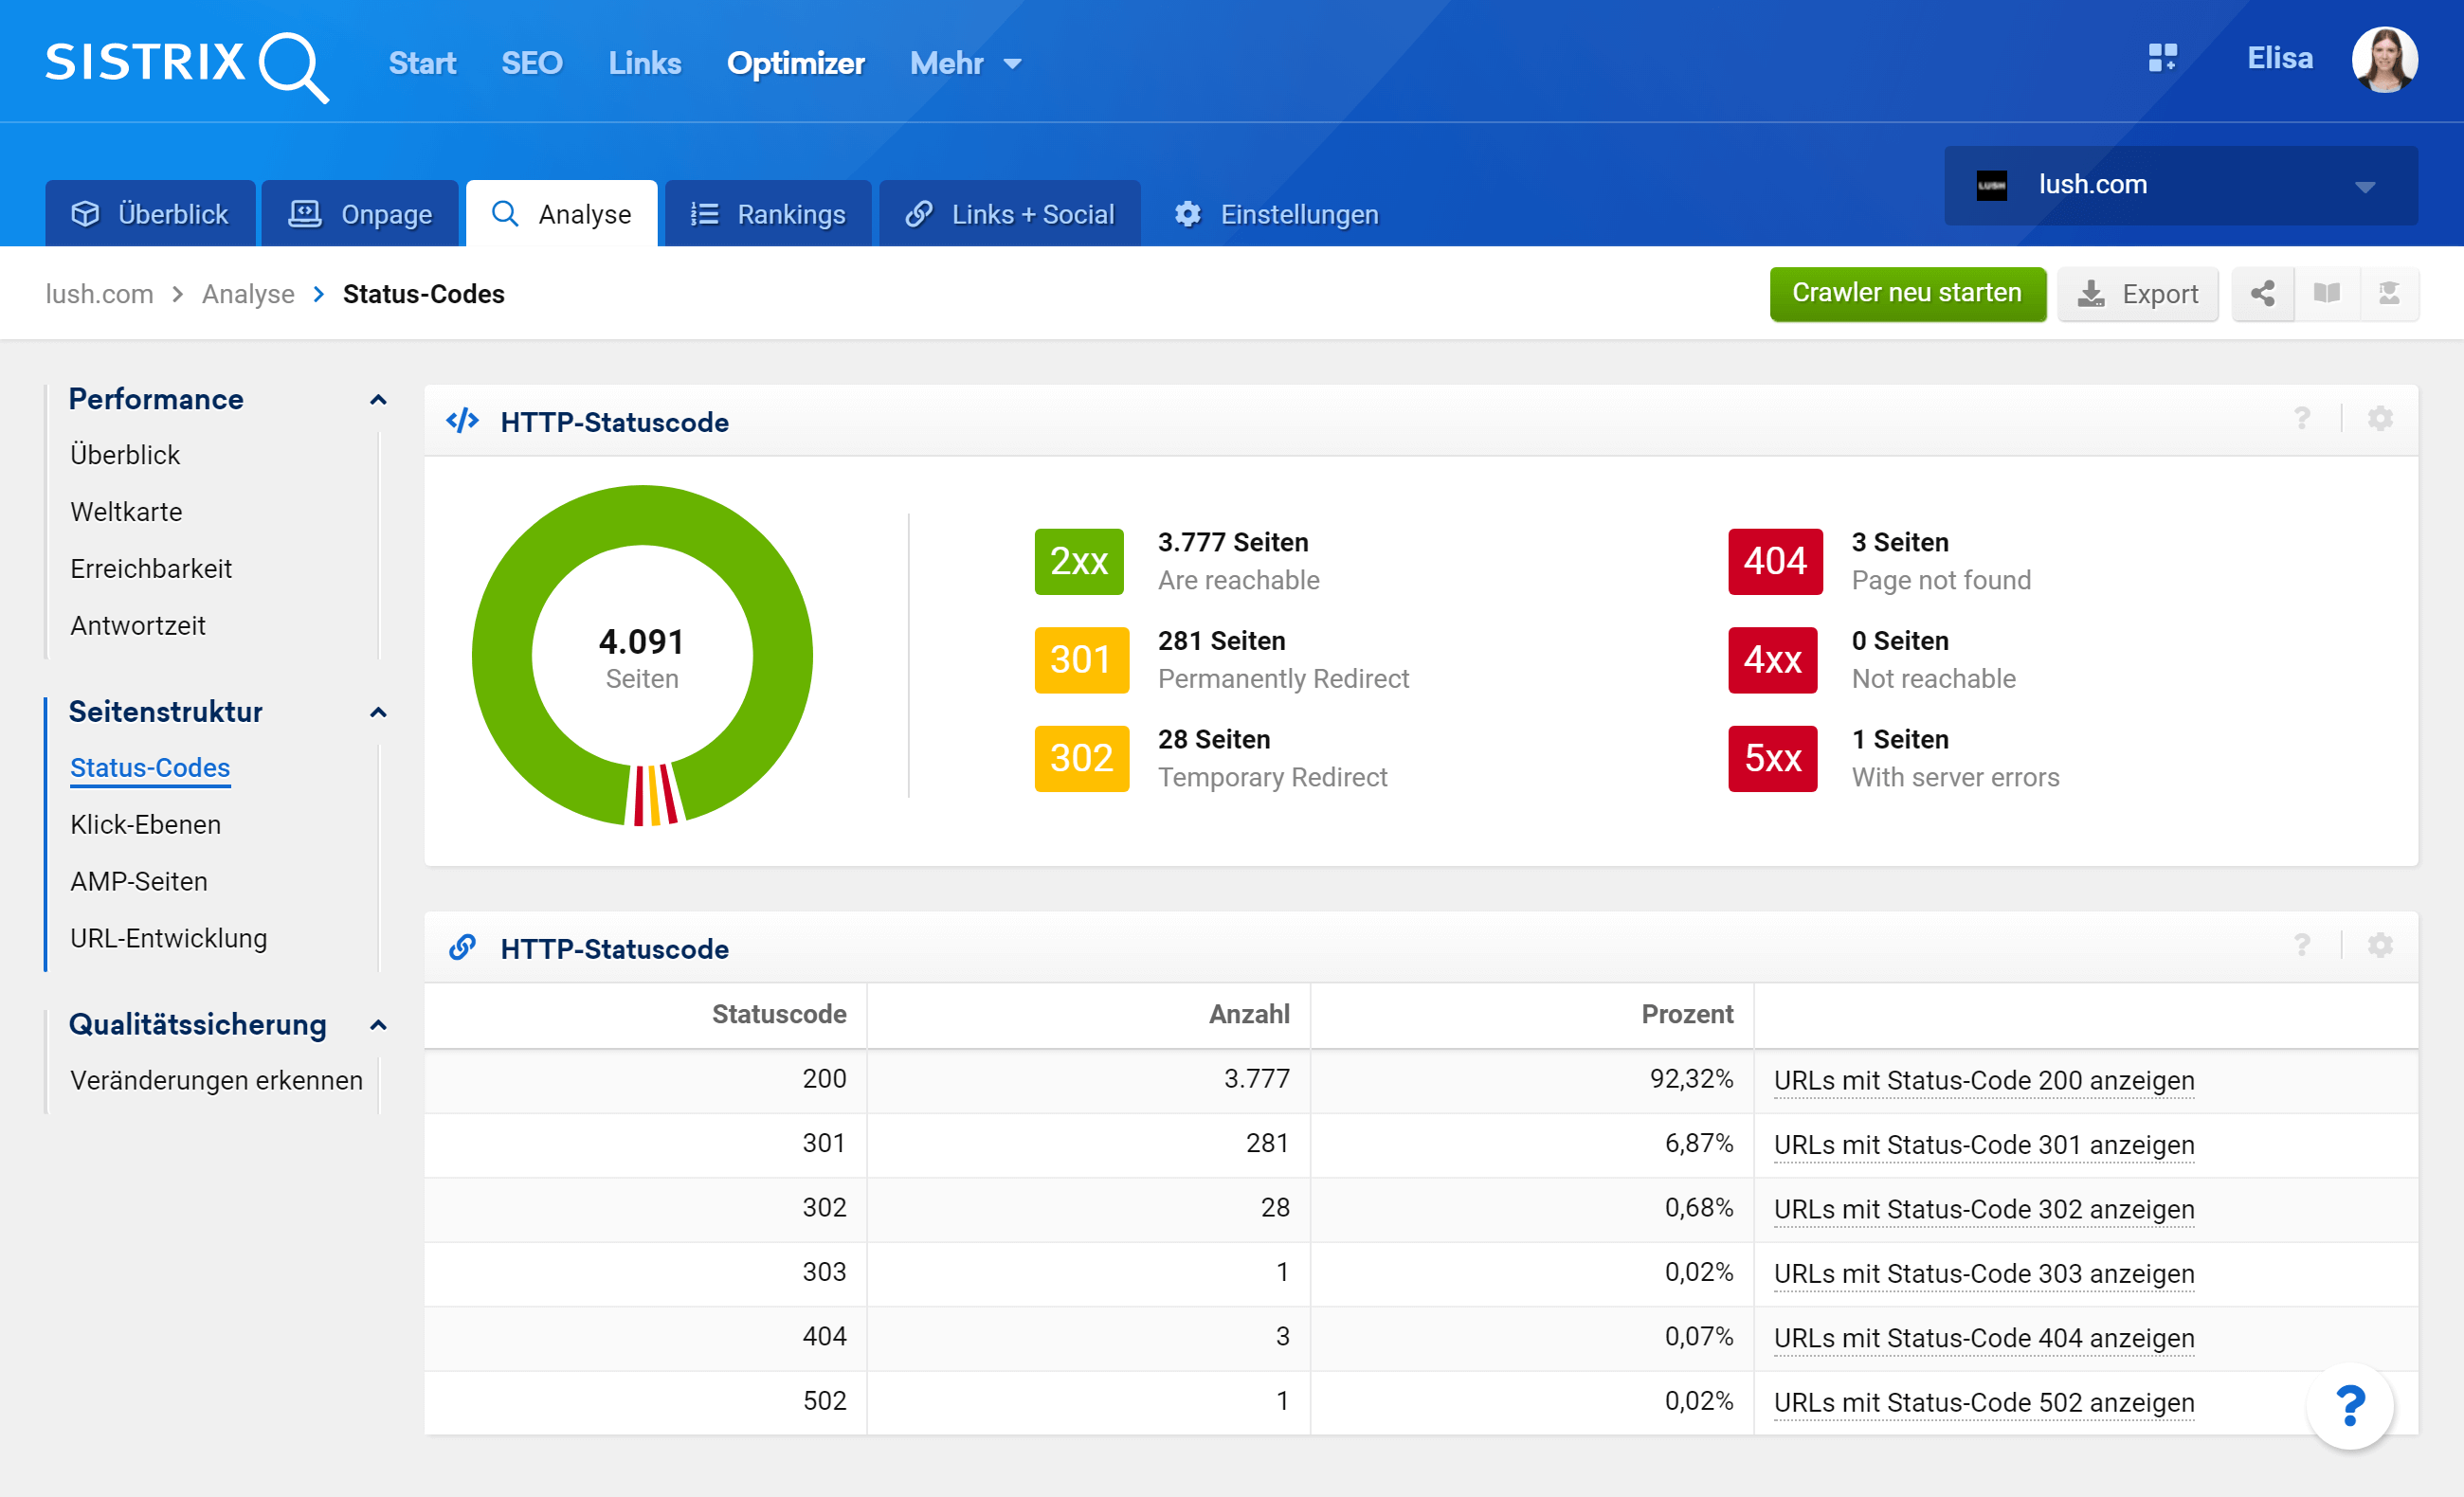Open the Links + Social tab
The height and width of the screenshot is (1497, 2464).
coord(1010,214)
